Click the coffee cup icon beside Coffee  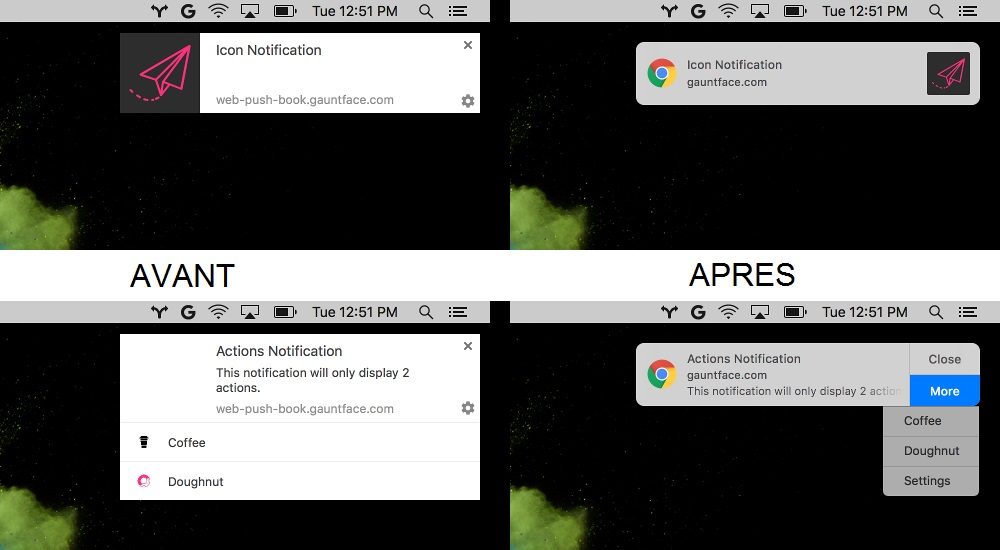[144, 442]
